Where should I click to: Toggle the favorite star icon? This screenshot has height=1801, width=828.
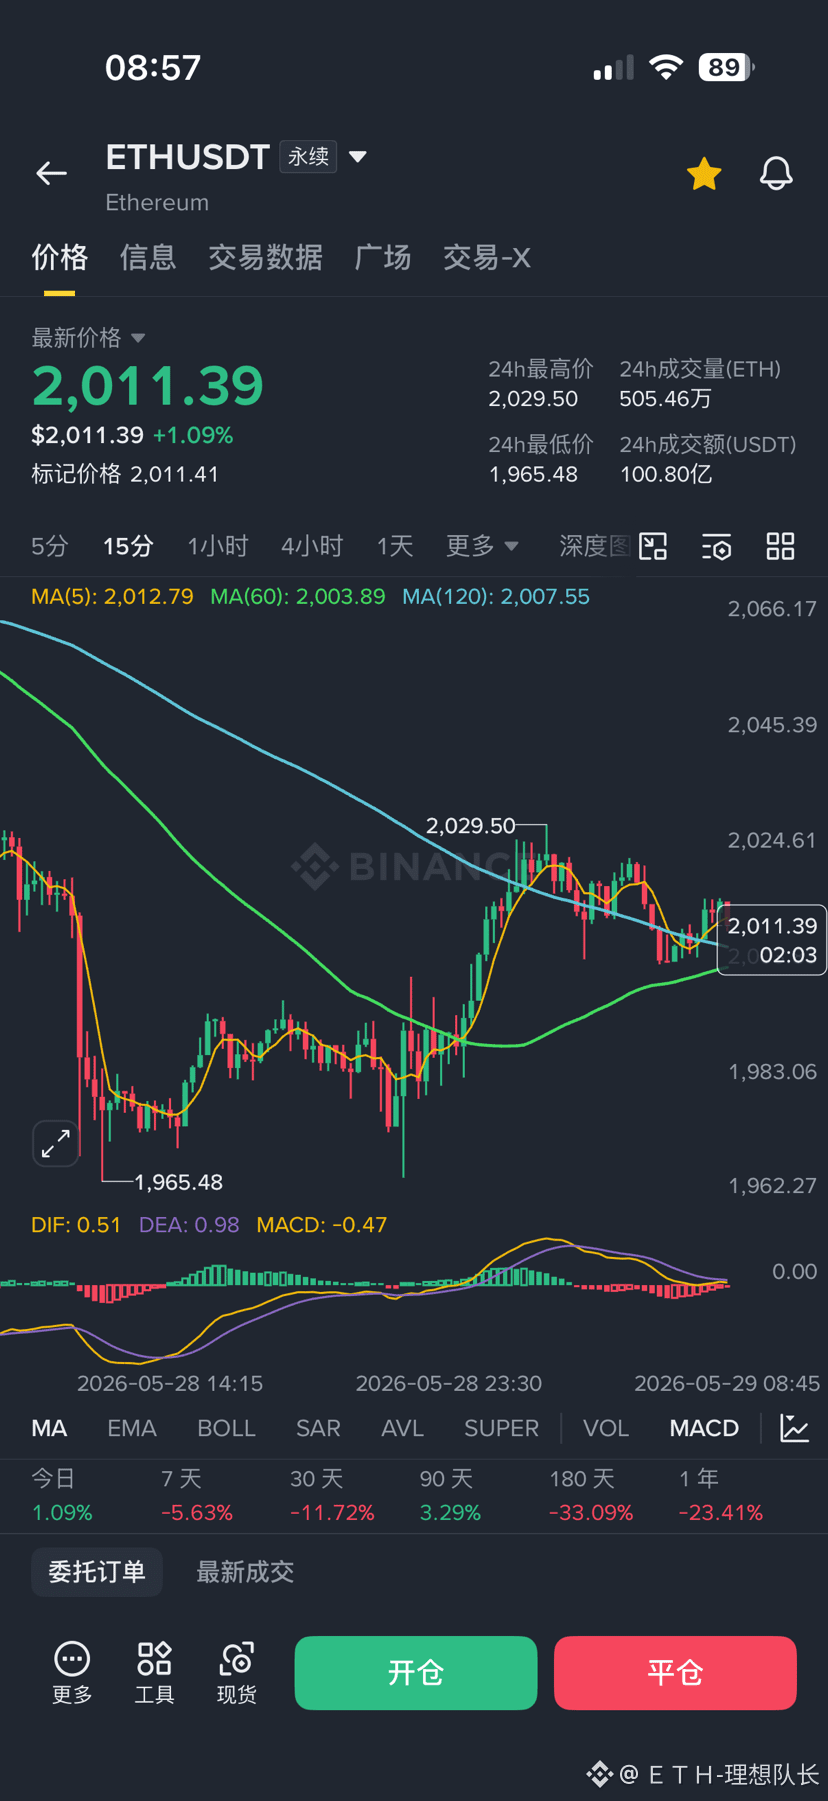pyautogui.click(x=704, y=174)
